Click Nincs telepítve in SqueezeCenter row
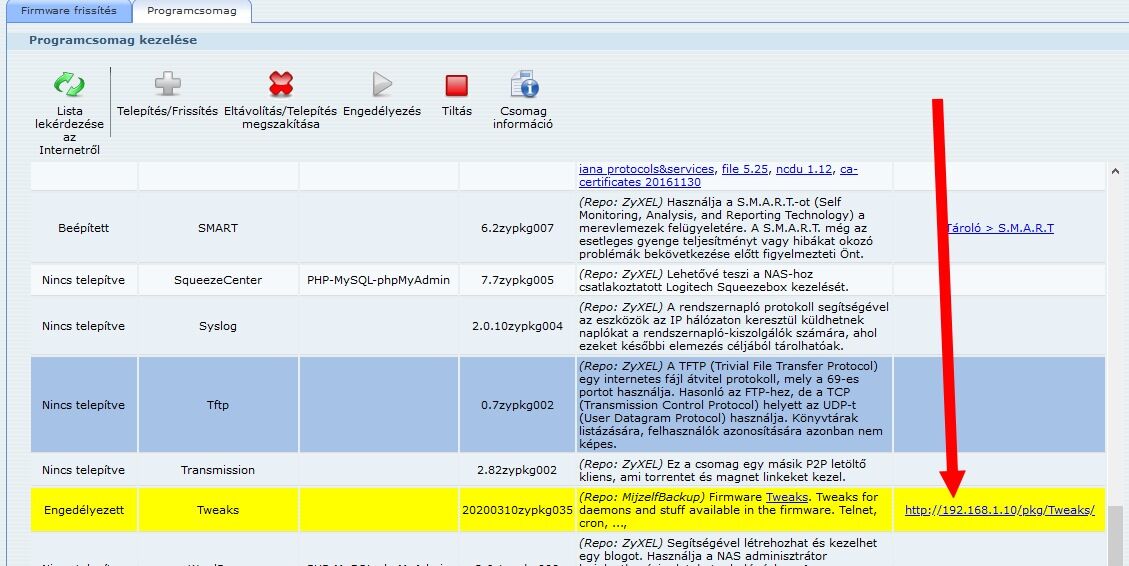Image resolution: width=1129 pixels, height=566 pixels. tap(84, 279)
